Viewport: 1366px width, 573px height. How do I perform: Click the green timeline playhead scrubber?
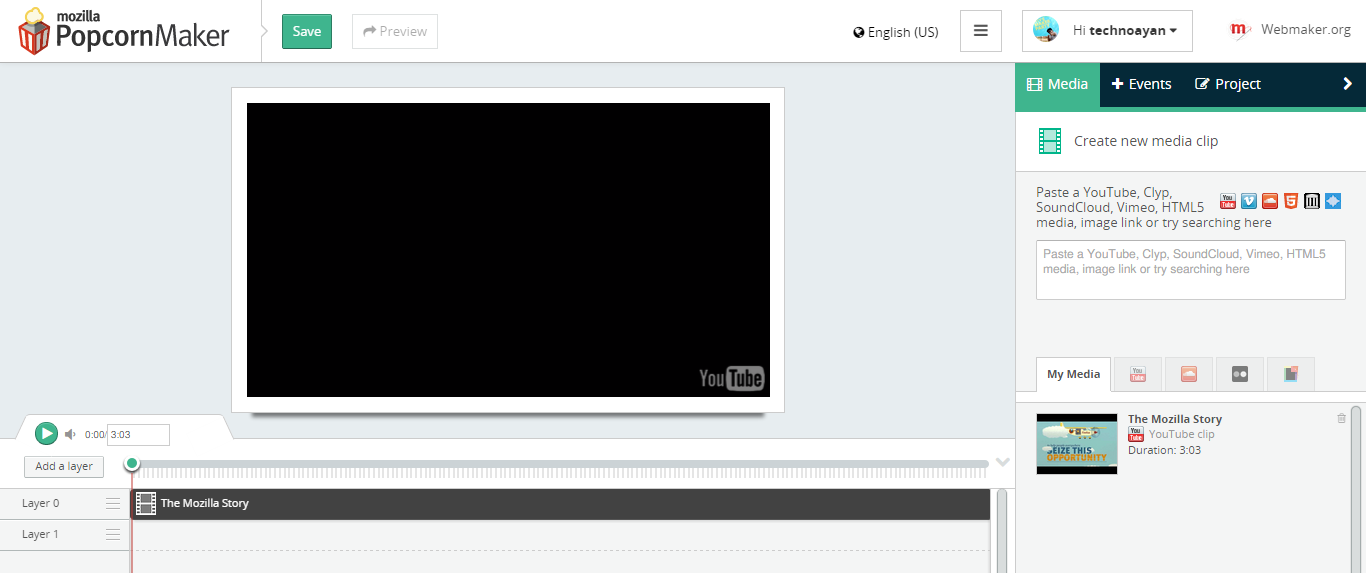point(132,463)
